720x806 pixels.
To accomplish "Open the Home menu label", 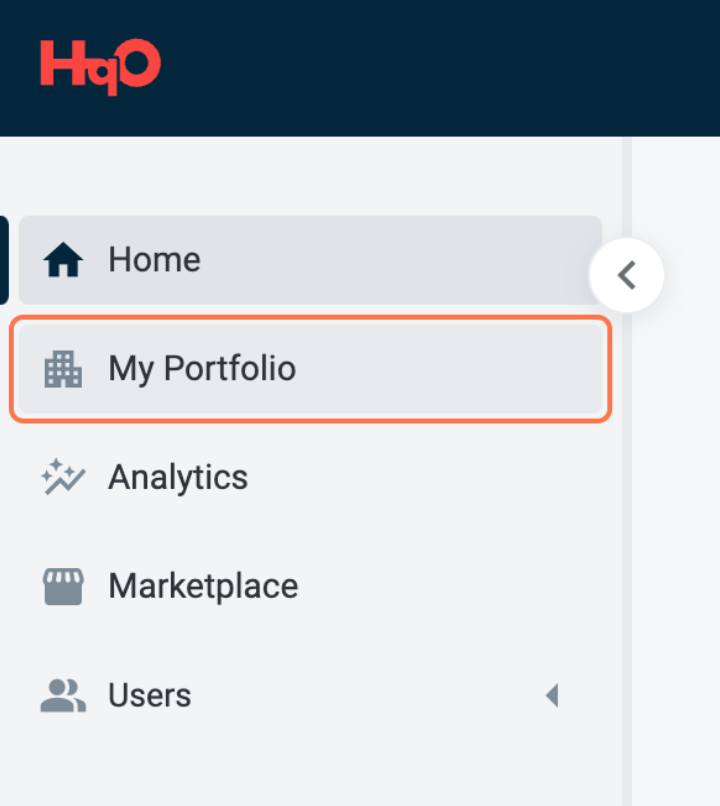I will tap(154, 260).
